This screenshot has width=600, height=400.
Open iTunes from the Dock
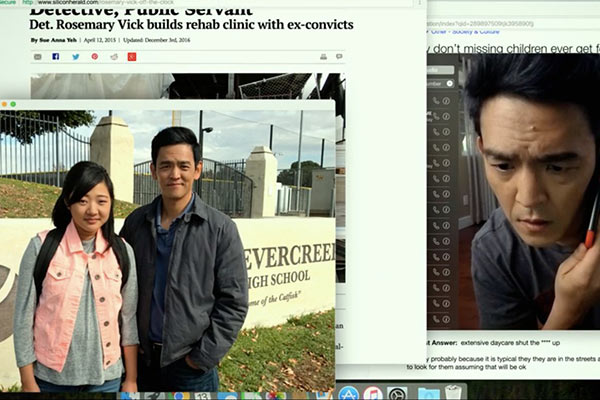[373, 393]
